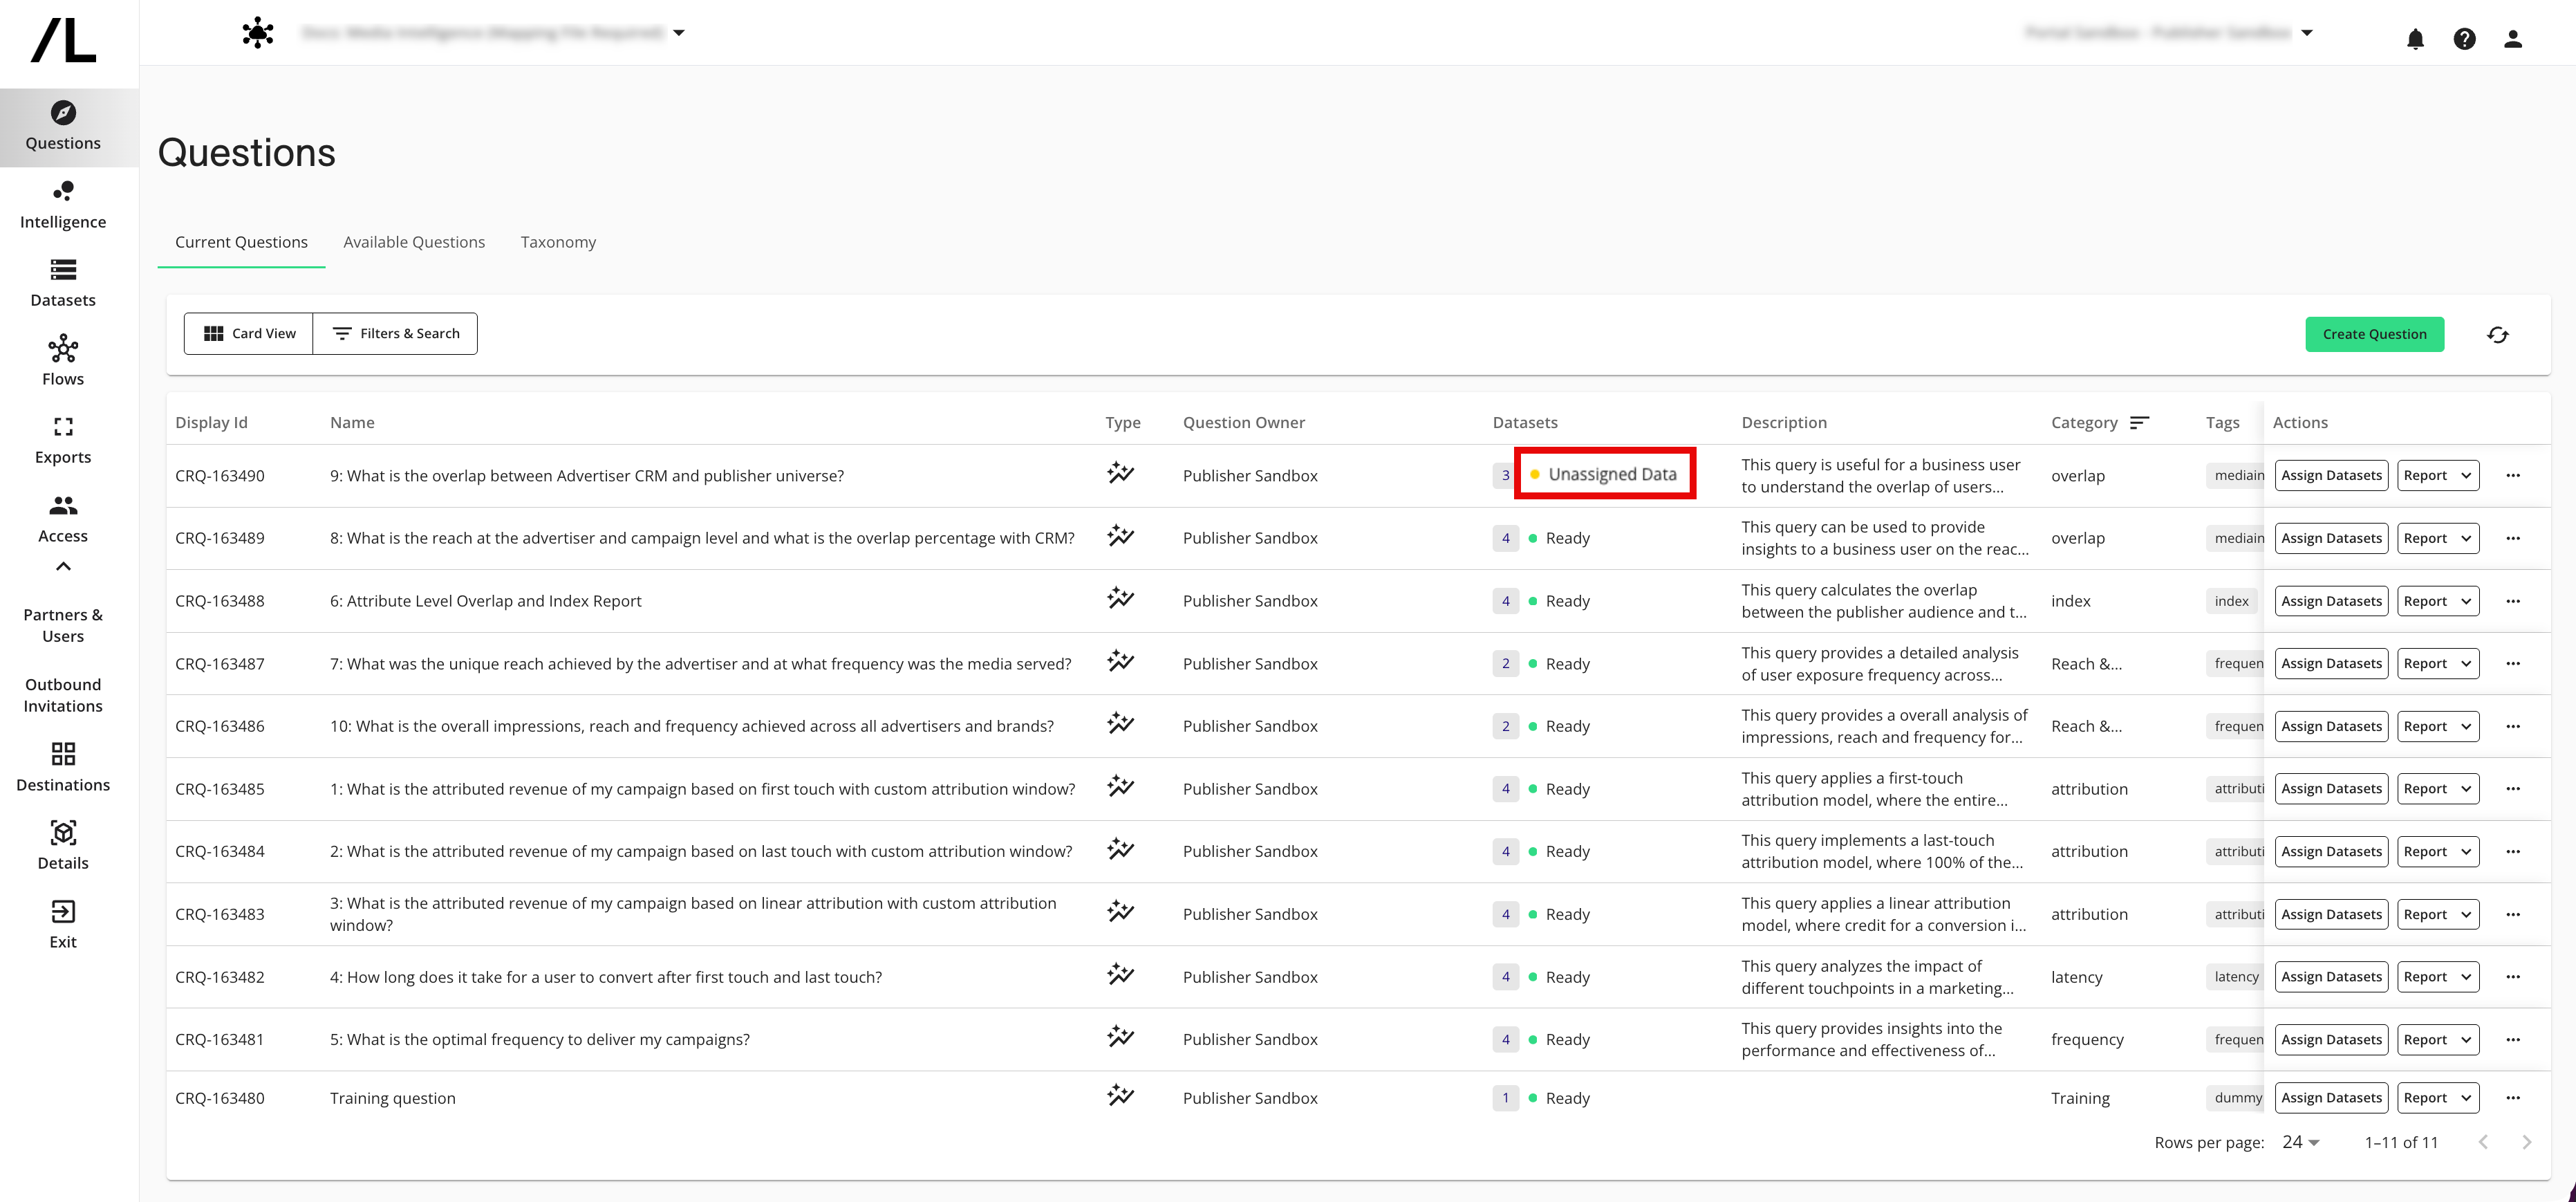Image resolution: width=2576 pixels, height=1202 pixels.
Task: Click the Create Question button
Action: coord(2374,334)
